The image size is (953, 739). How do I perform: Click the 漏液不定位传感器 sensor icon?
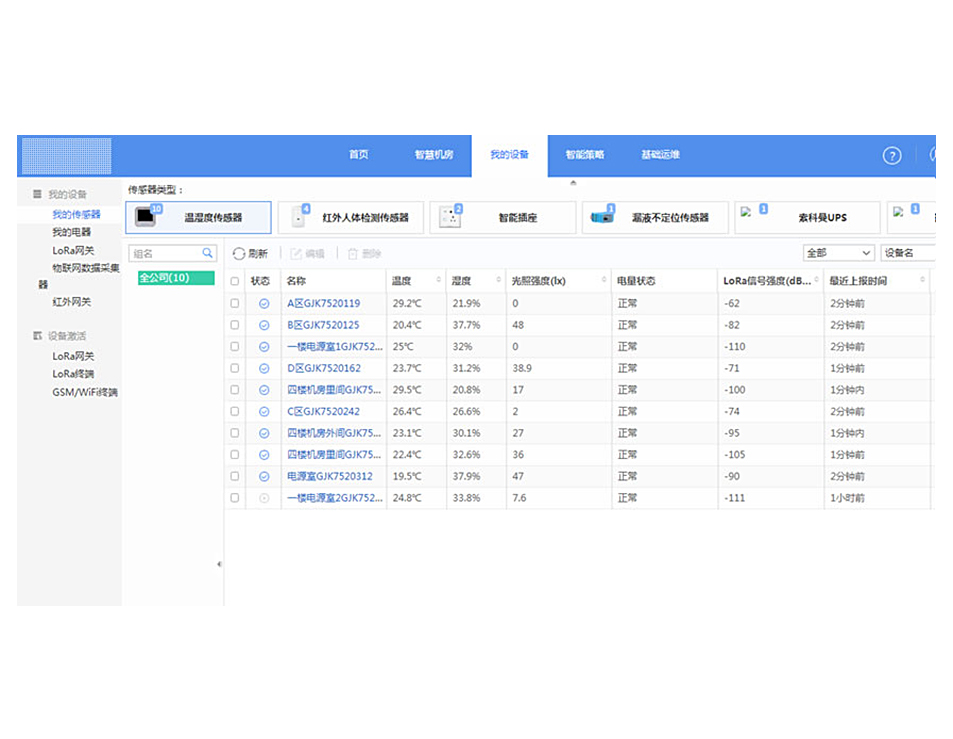(x=602, y=217)
